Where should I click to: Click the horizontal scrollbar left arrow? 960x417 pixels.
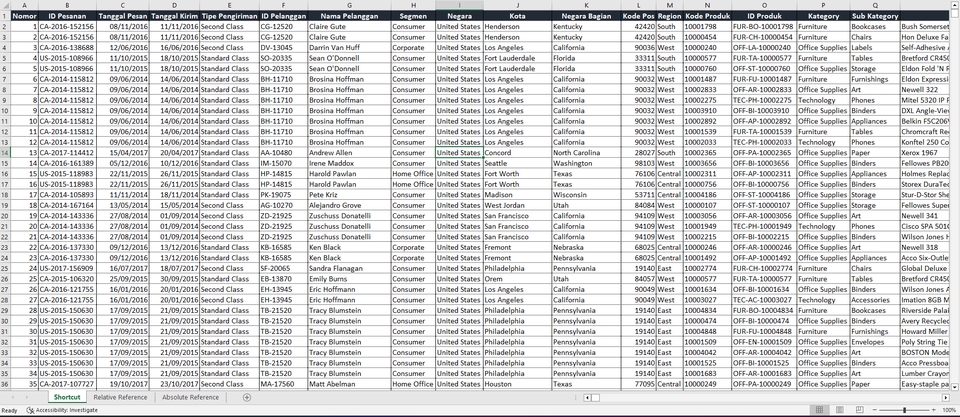coord(587,397)
